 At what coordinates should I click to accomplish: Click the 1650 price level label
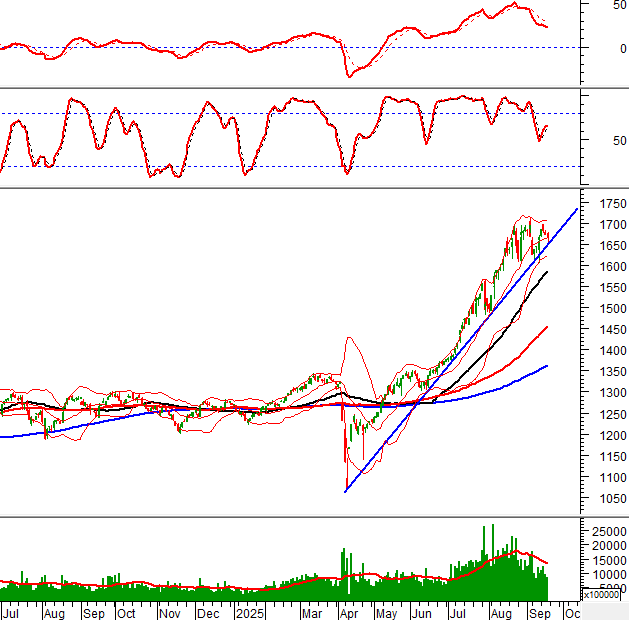pyautogui.click(x=613, y=246)
